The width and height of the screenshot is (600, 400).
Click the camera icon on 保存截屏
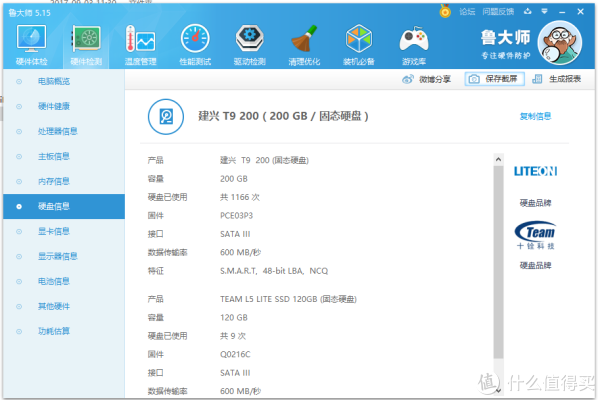coord(474,79)
